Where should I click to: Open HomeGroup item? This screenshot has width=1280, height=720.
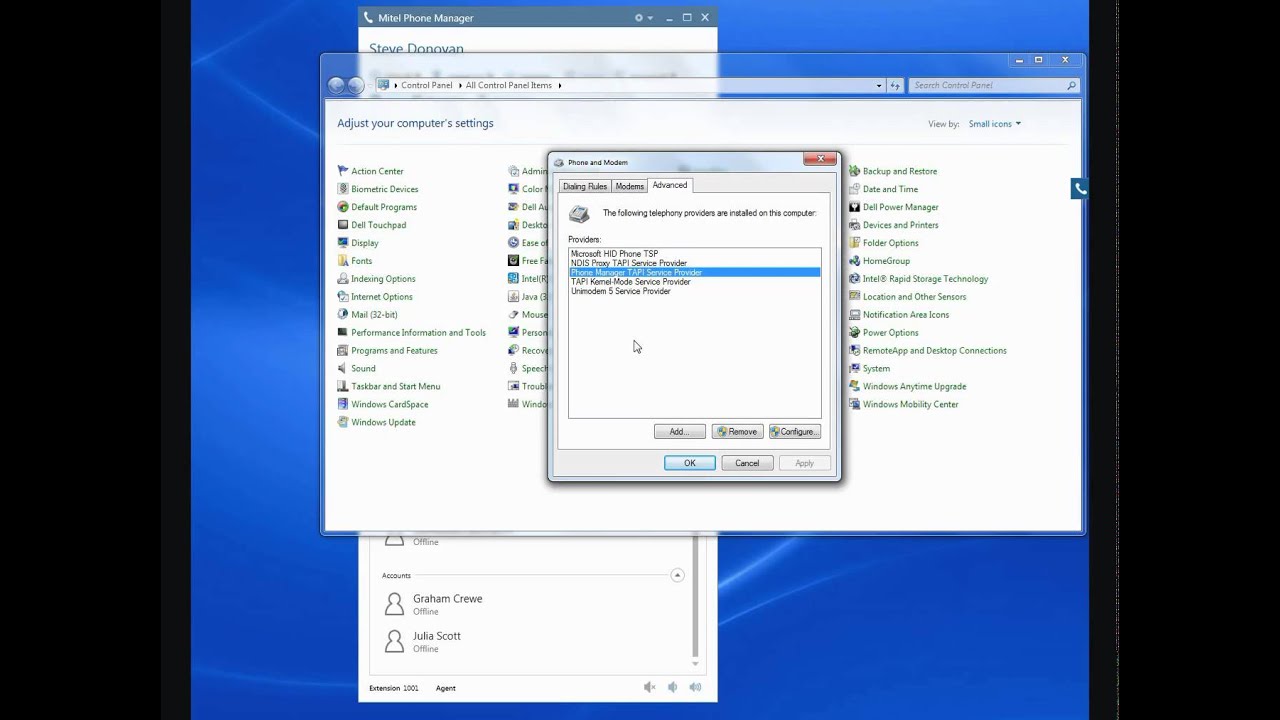pos(886,261)
